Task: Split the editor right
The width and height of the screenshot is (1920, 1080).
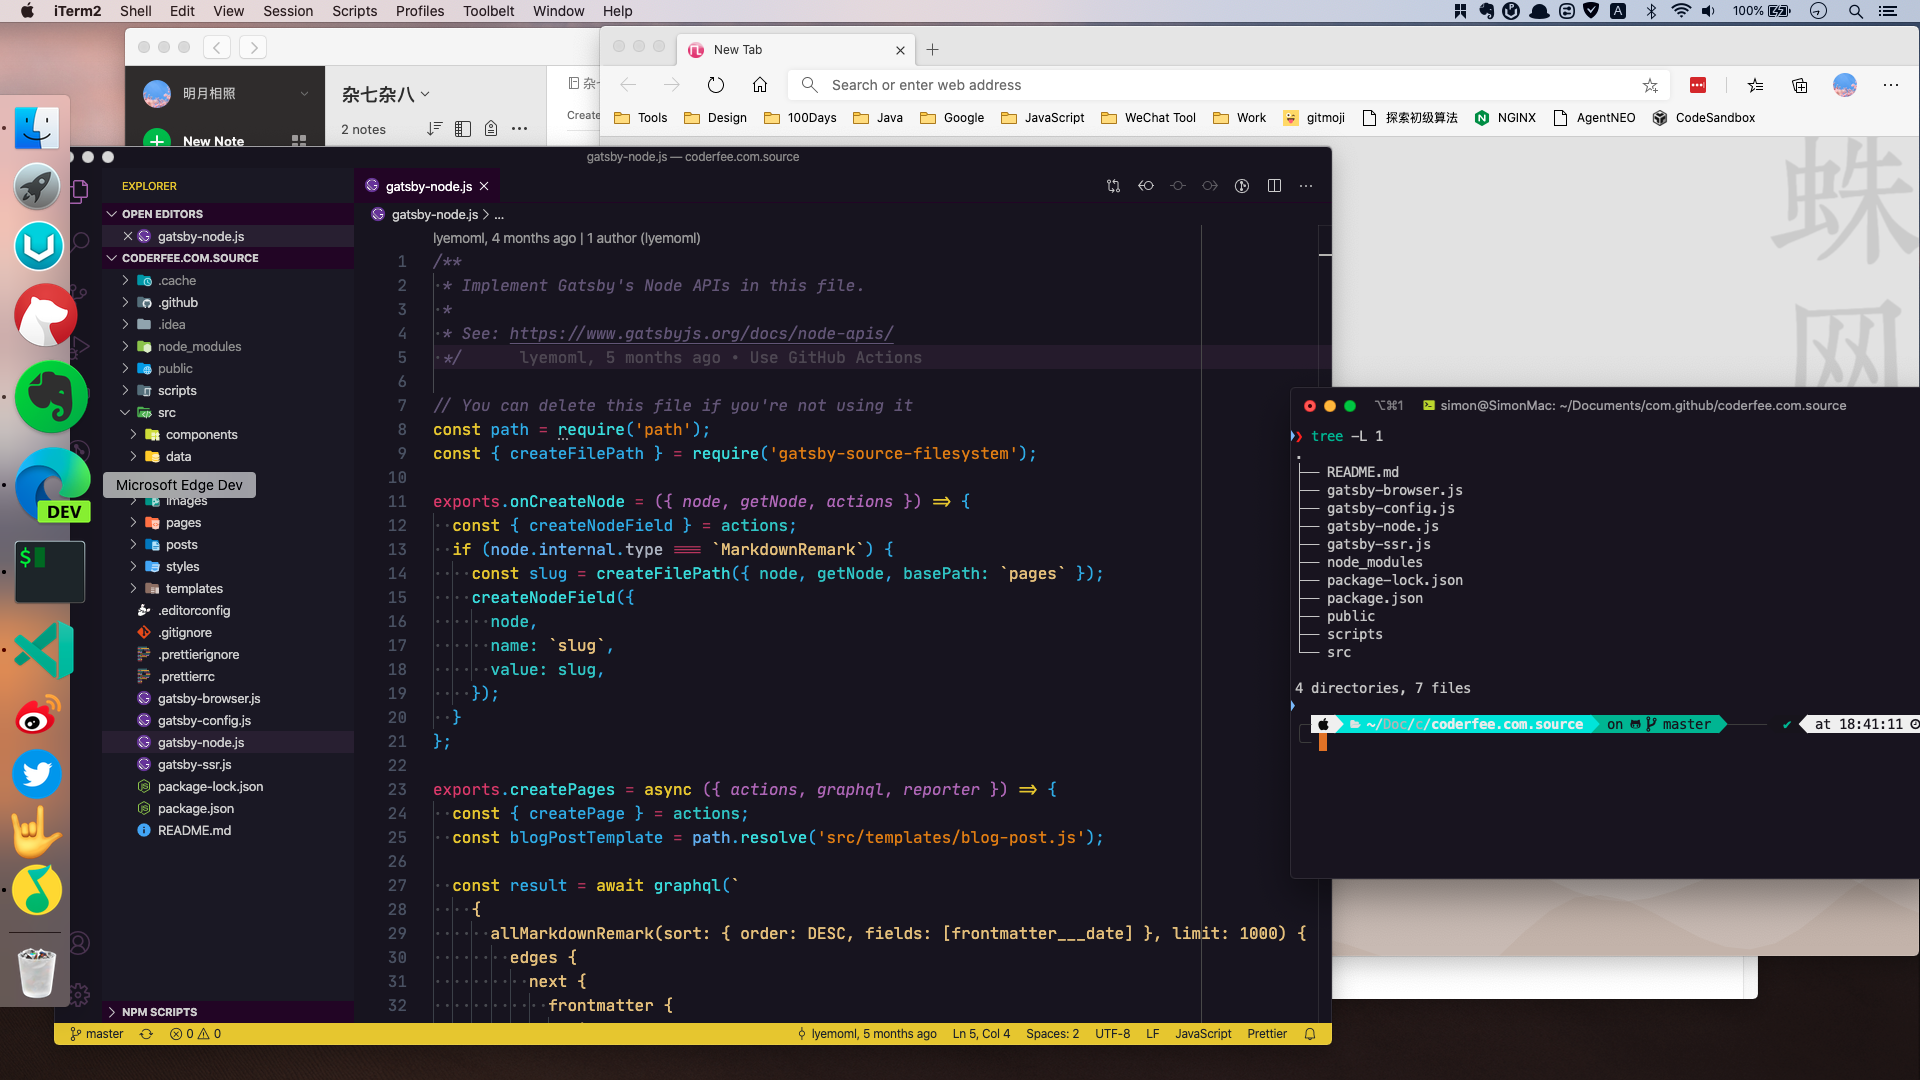Action: point(1274,186)
